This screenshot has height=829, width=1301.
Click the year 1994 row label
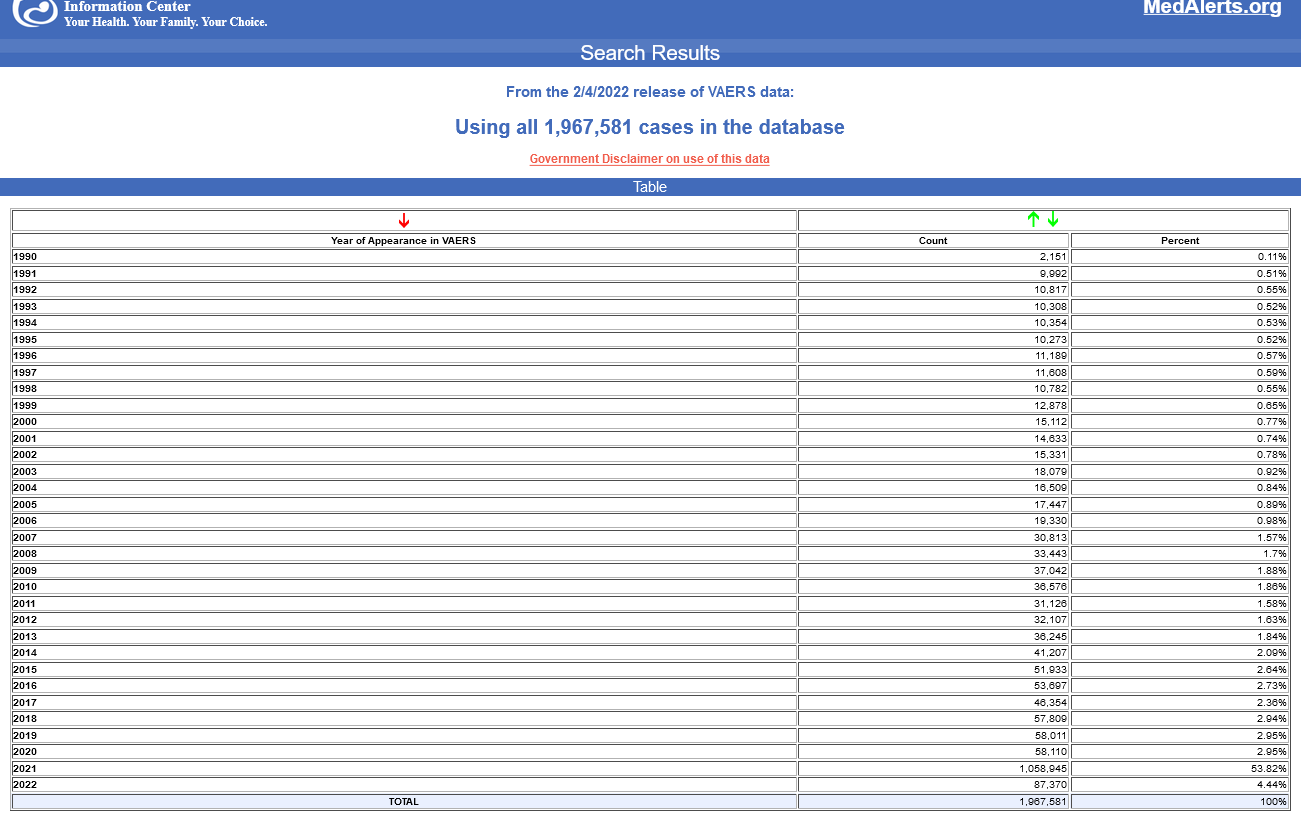[25, 323]
